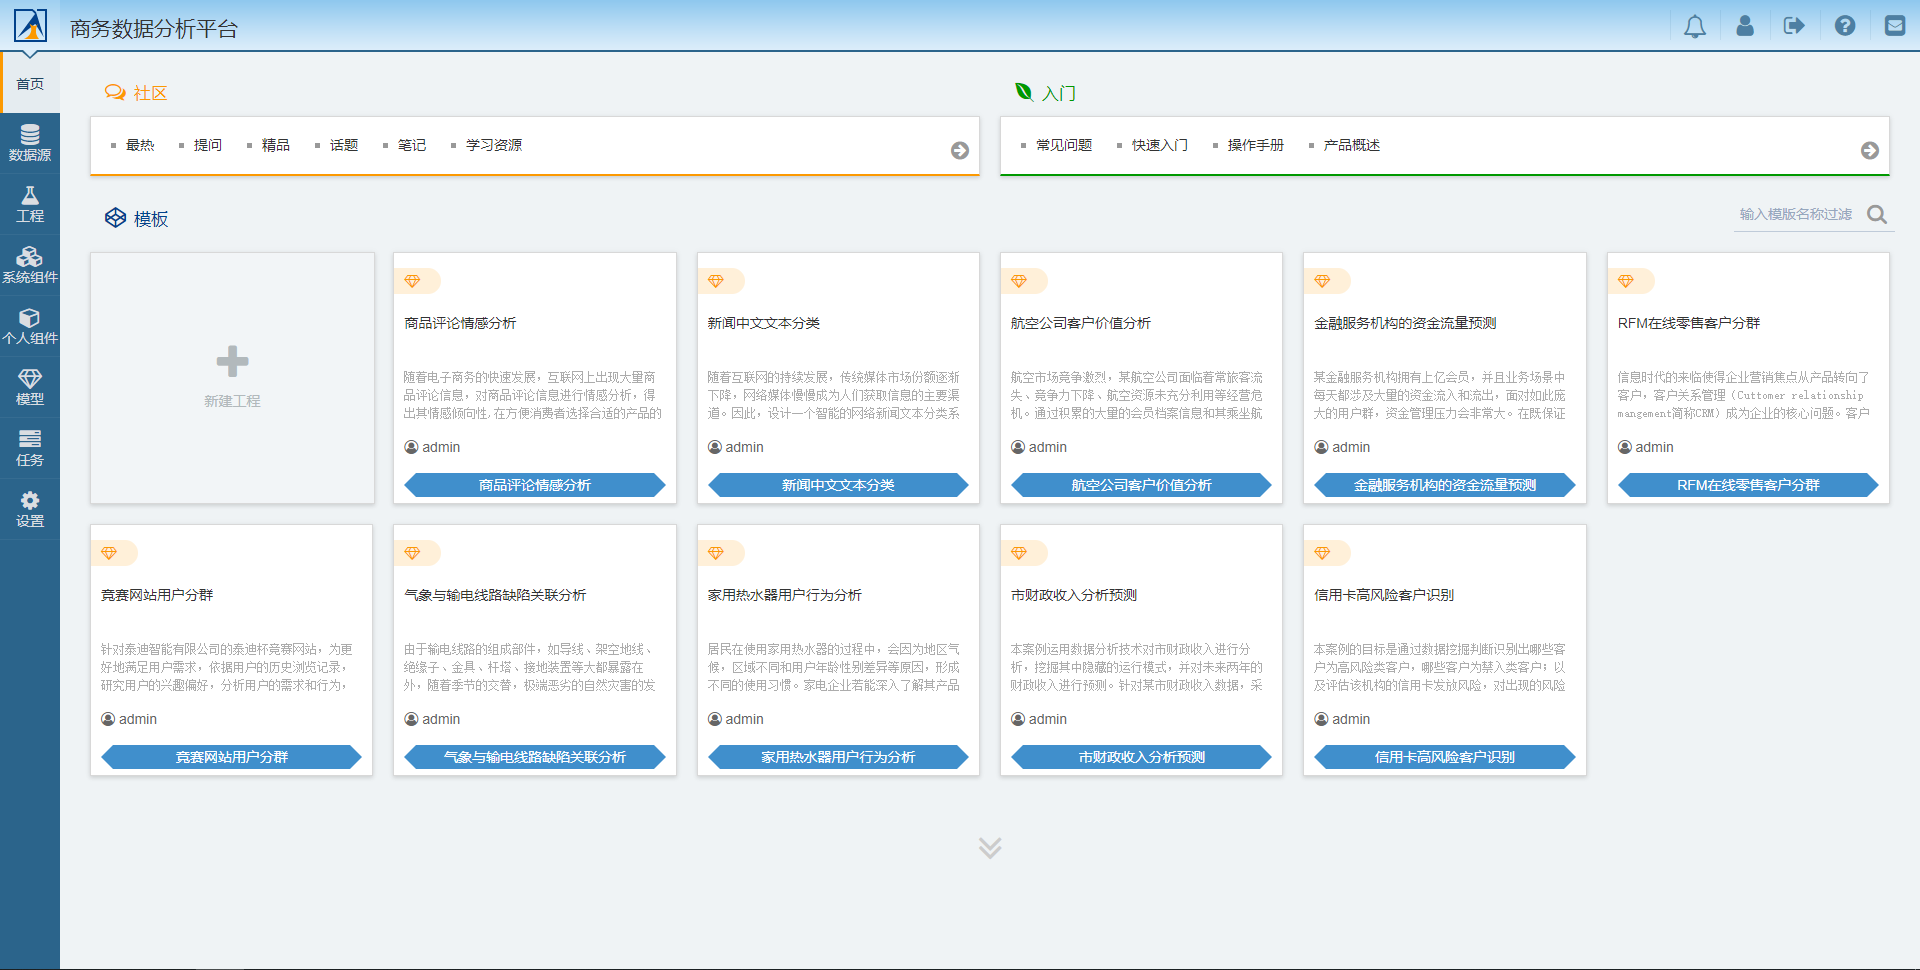Click 气象与输电线路缺陷关联分析 blue button
Screen dimensions: 1920x970
point(535,757)
